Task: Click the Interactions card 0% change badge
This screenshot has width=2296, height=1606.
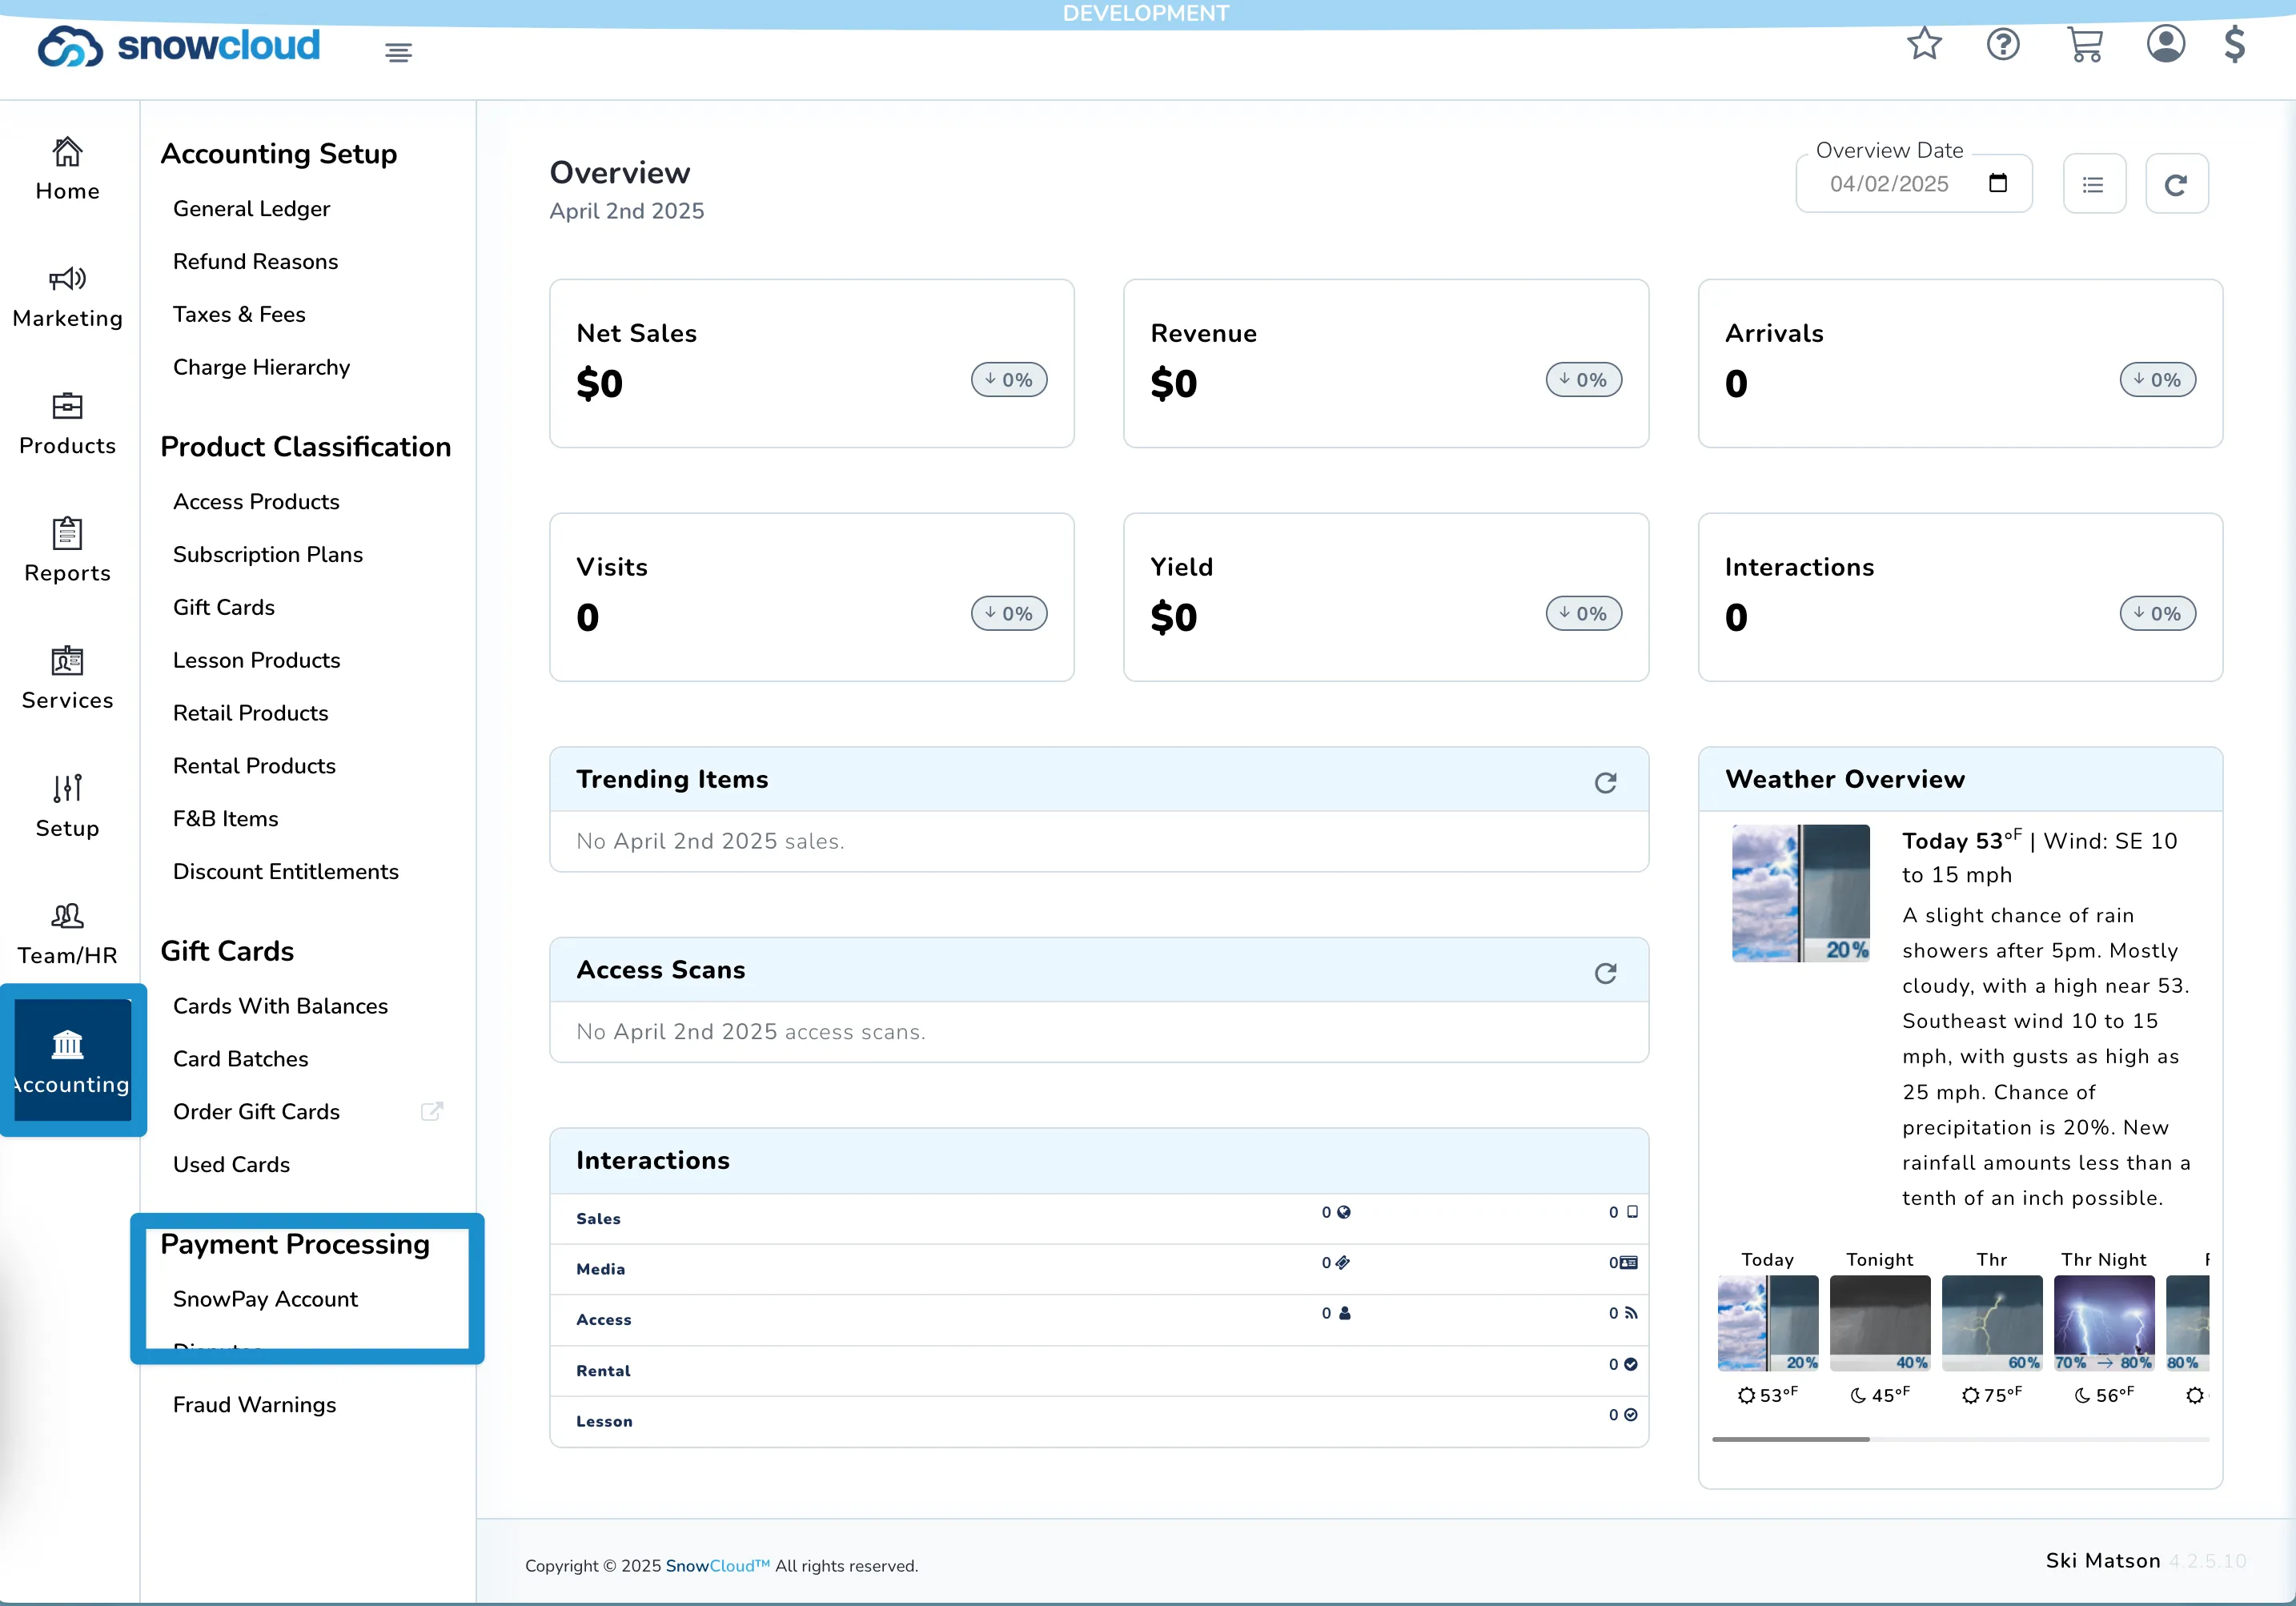Action: 2157,614
